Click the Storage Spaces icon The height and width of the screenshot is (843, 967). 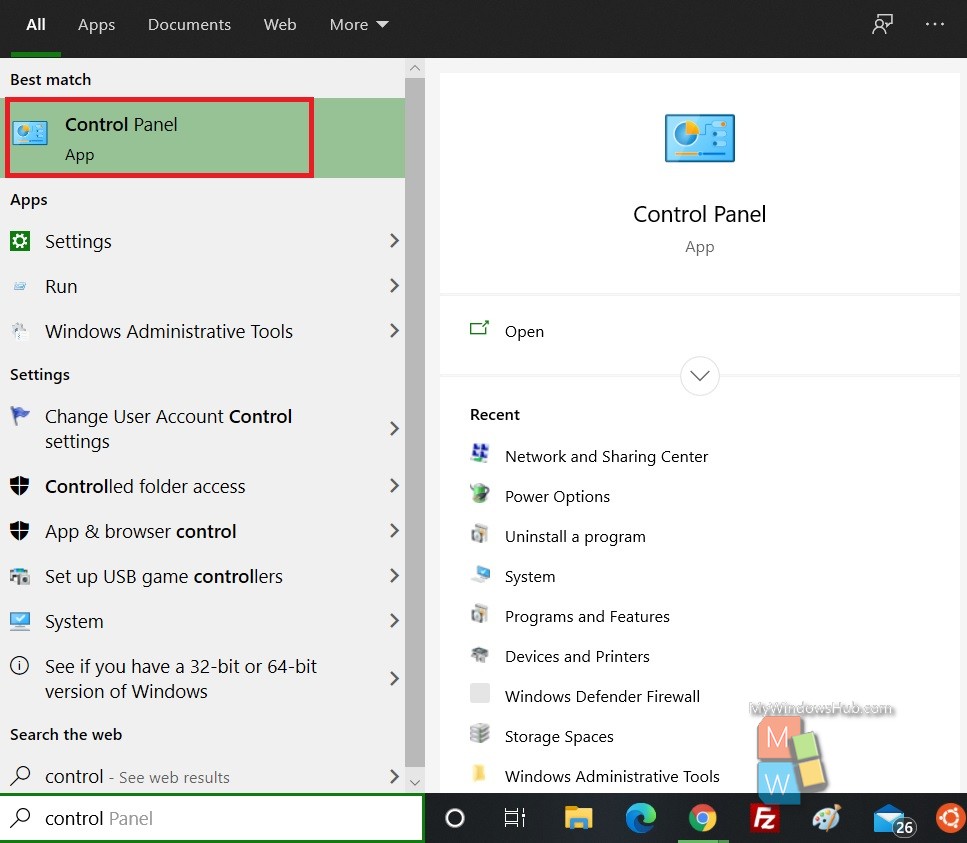(x=480, y=733)
